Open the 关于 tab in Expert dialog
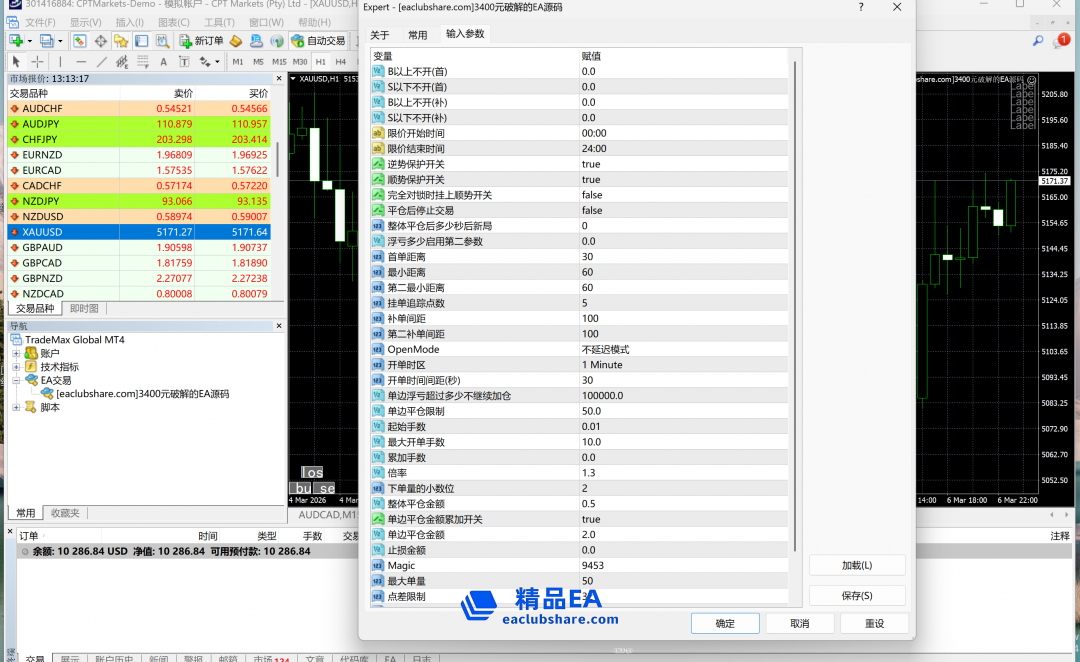The image size is (1080, 662). tap(380, 35)
